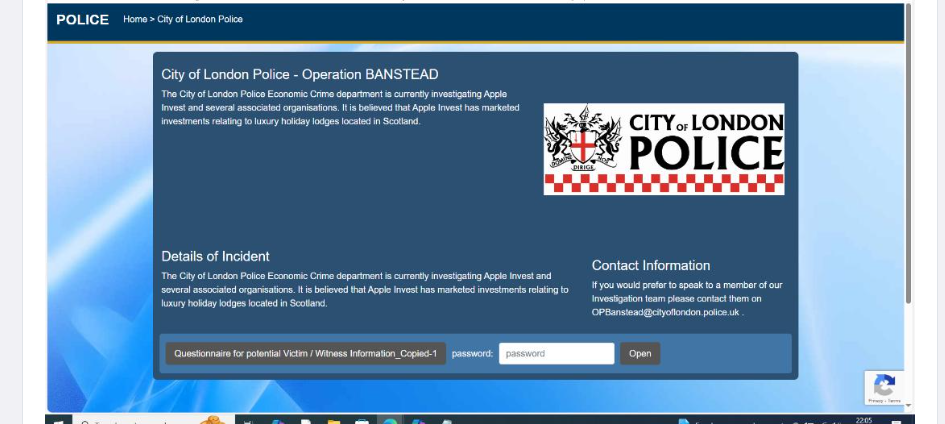Focus the password input field
945x424 pixels.
point(556,354)
